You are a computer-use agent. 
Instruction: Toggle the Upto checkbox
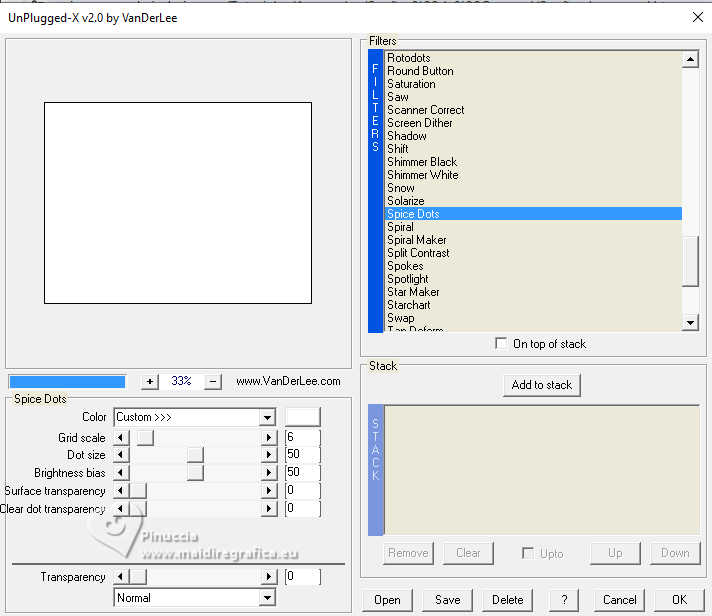(528, 553)
